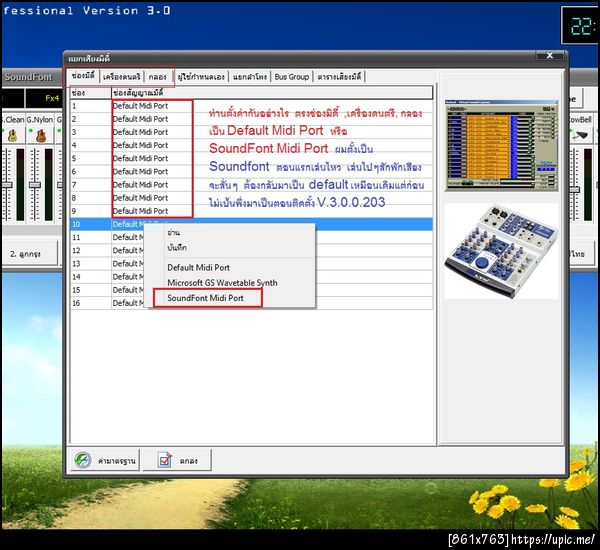Click the virtual sound canvas thumbnail

pos(501,145)
